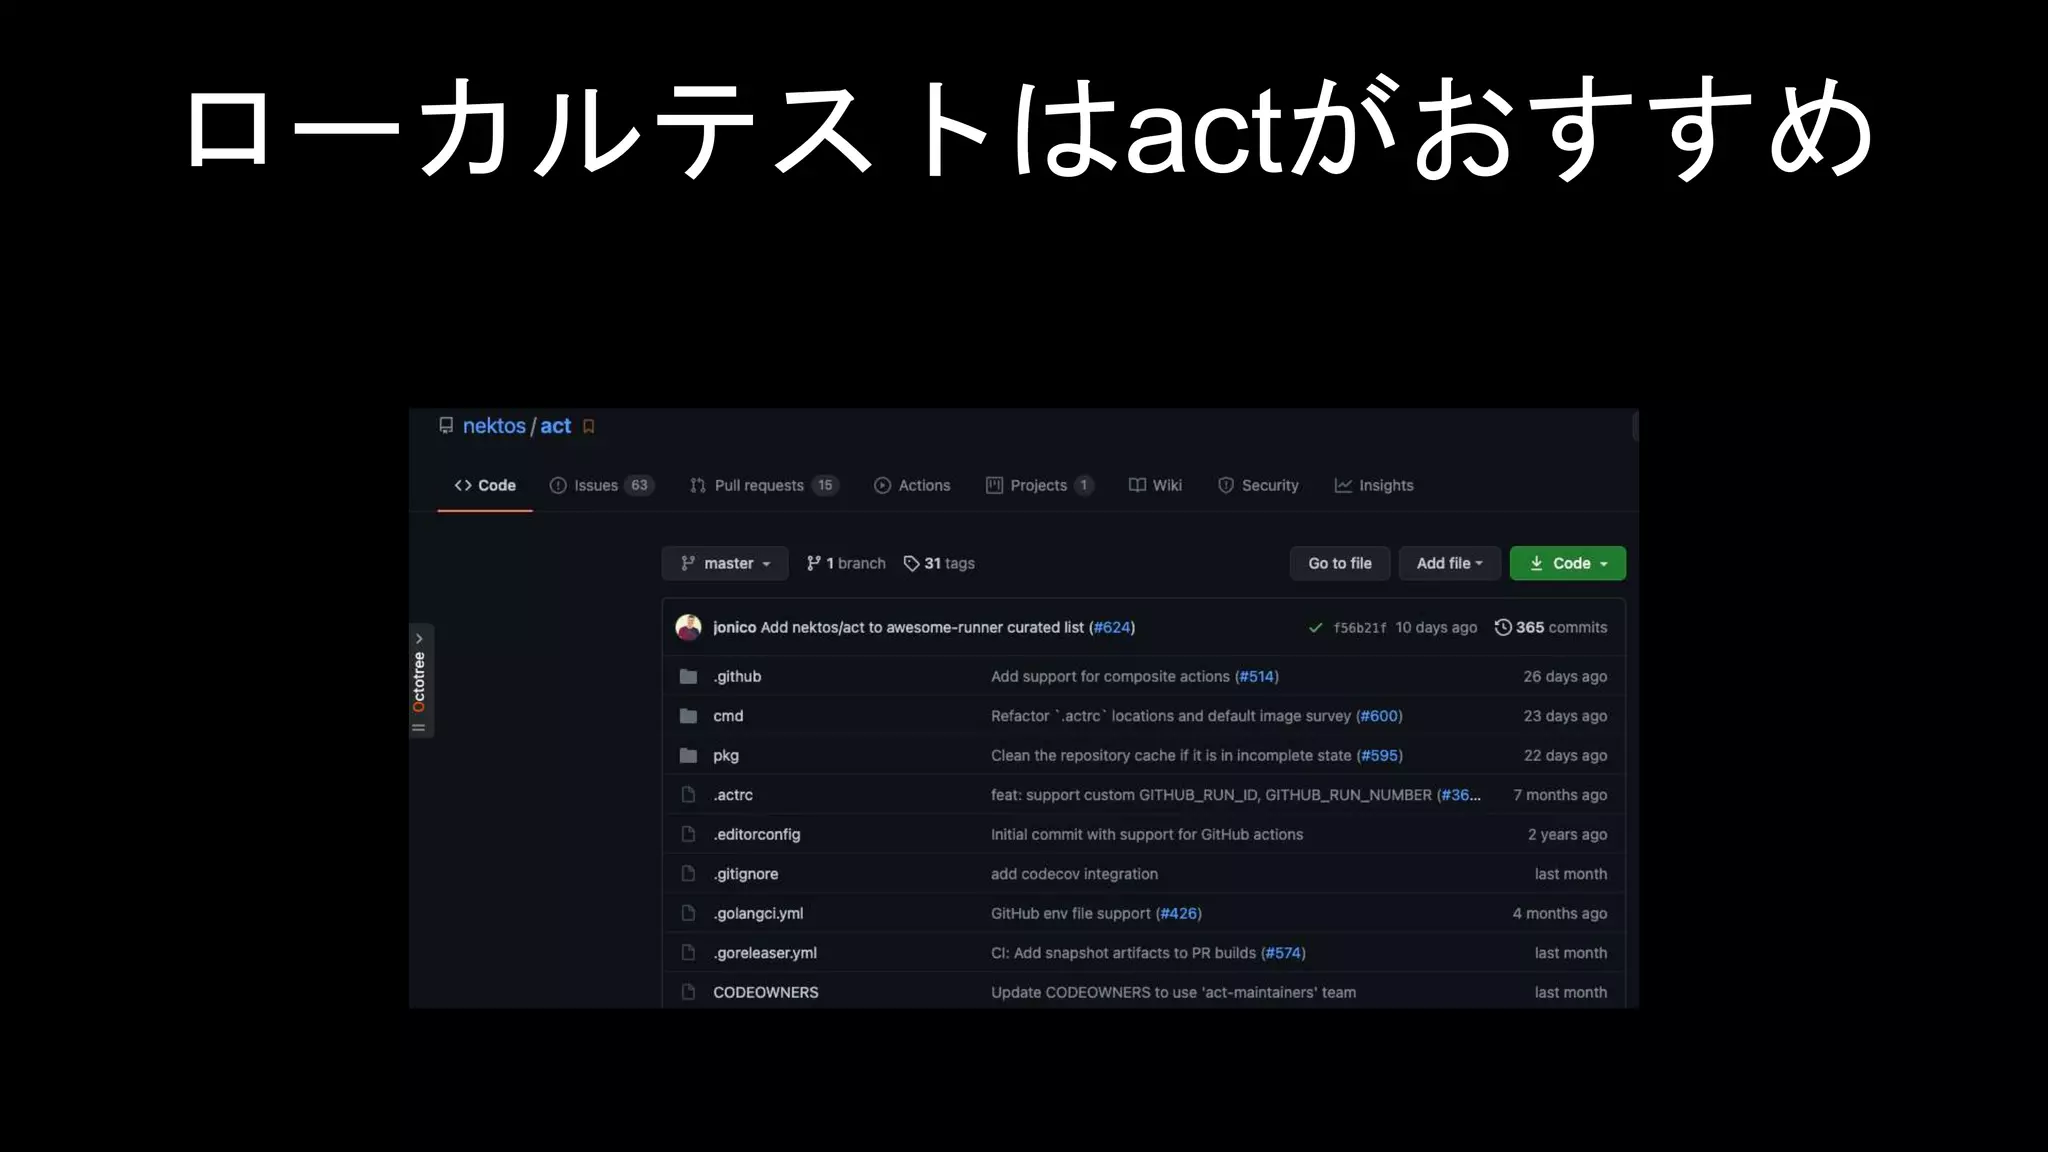Open the .goreleaser.yml file
Screen dimensions: 2048x1152
(765, 953)
